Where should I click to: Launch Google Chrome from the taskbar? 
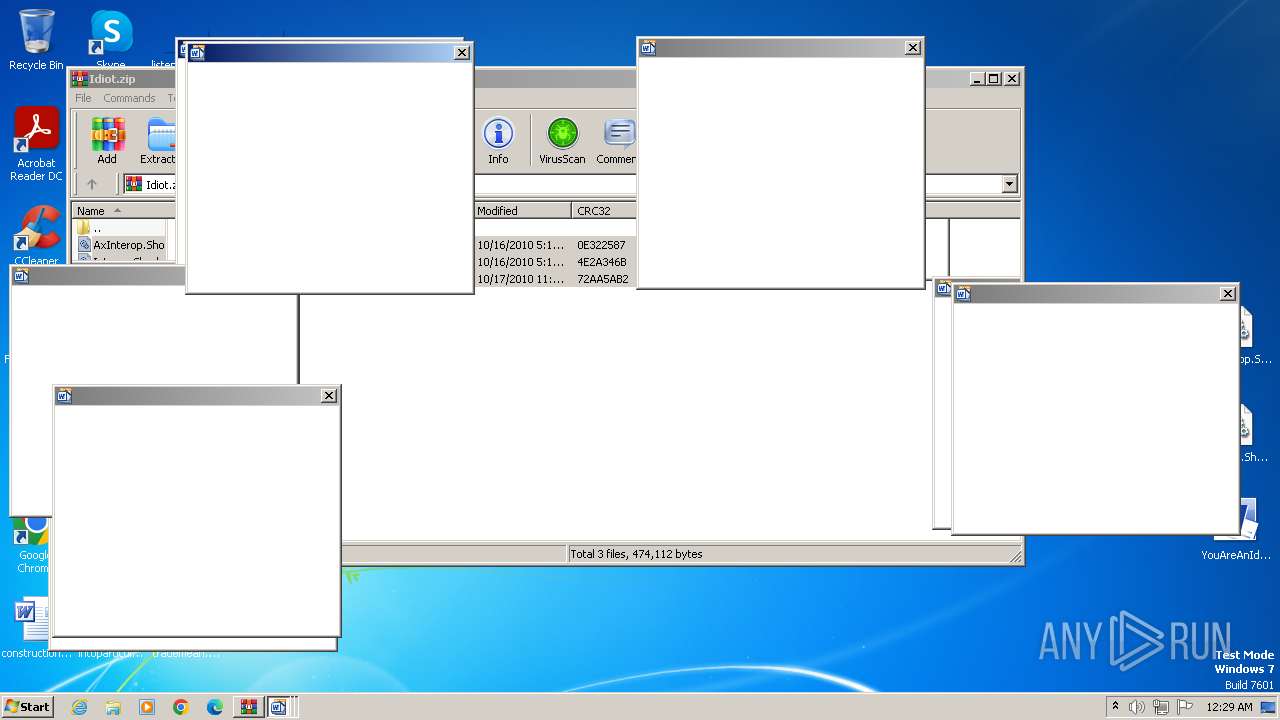181,707
